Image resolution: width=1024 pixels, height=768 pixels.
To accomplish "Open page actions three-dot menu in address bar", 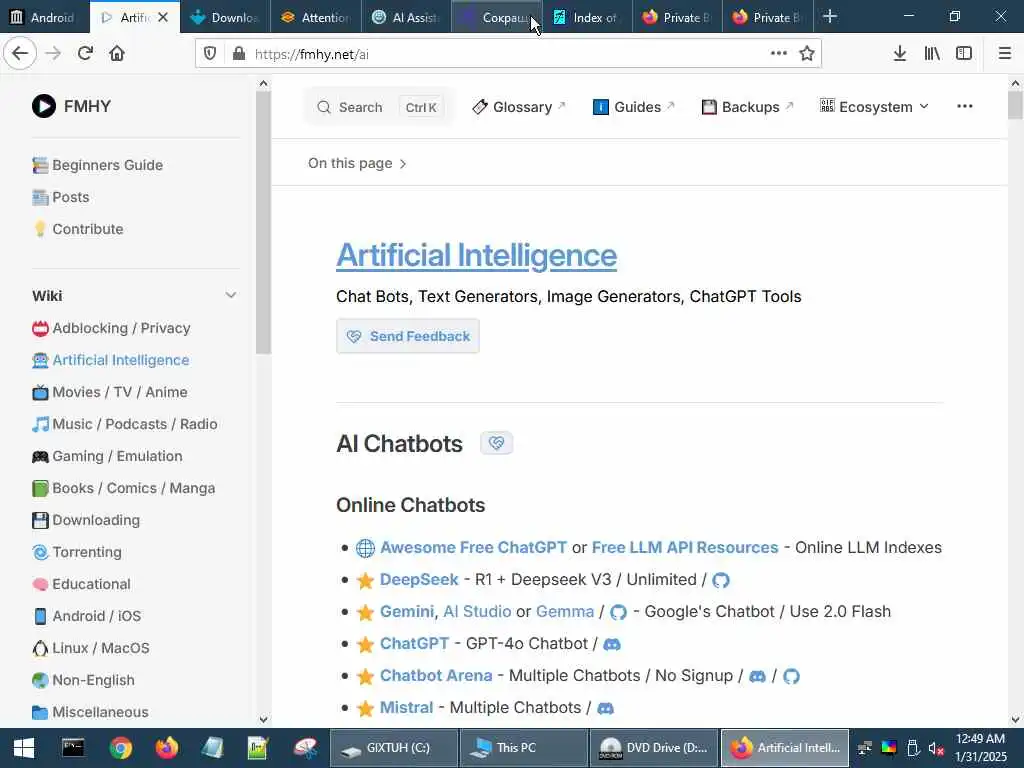I will pyautogui.click(x=778, y=54).
